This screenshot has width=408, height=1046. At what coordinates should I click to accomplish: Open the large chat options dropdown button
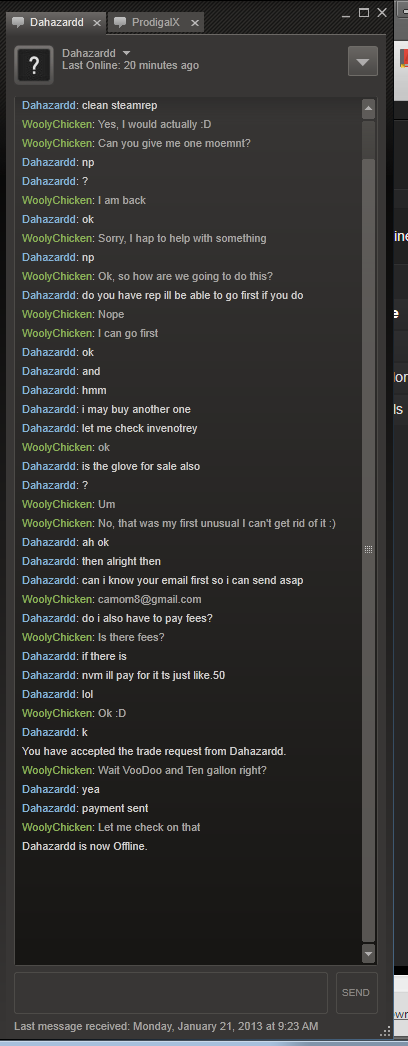pyautogui.click(x=363, y=61)
